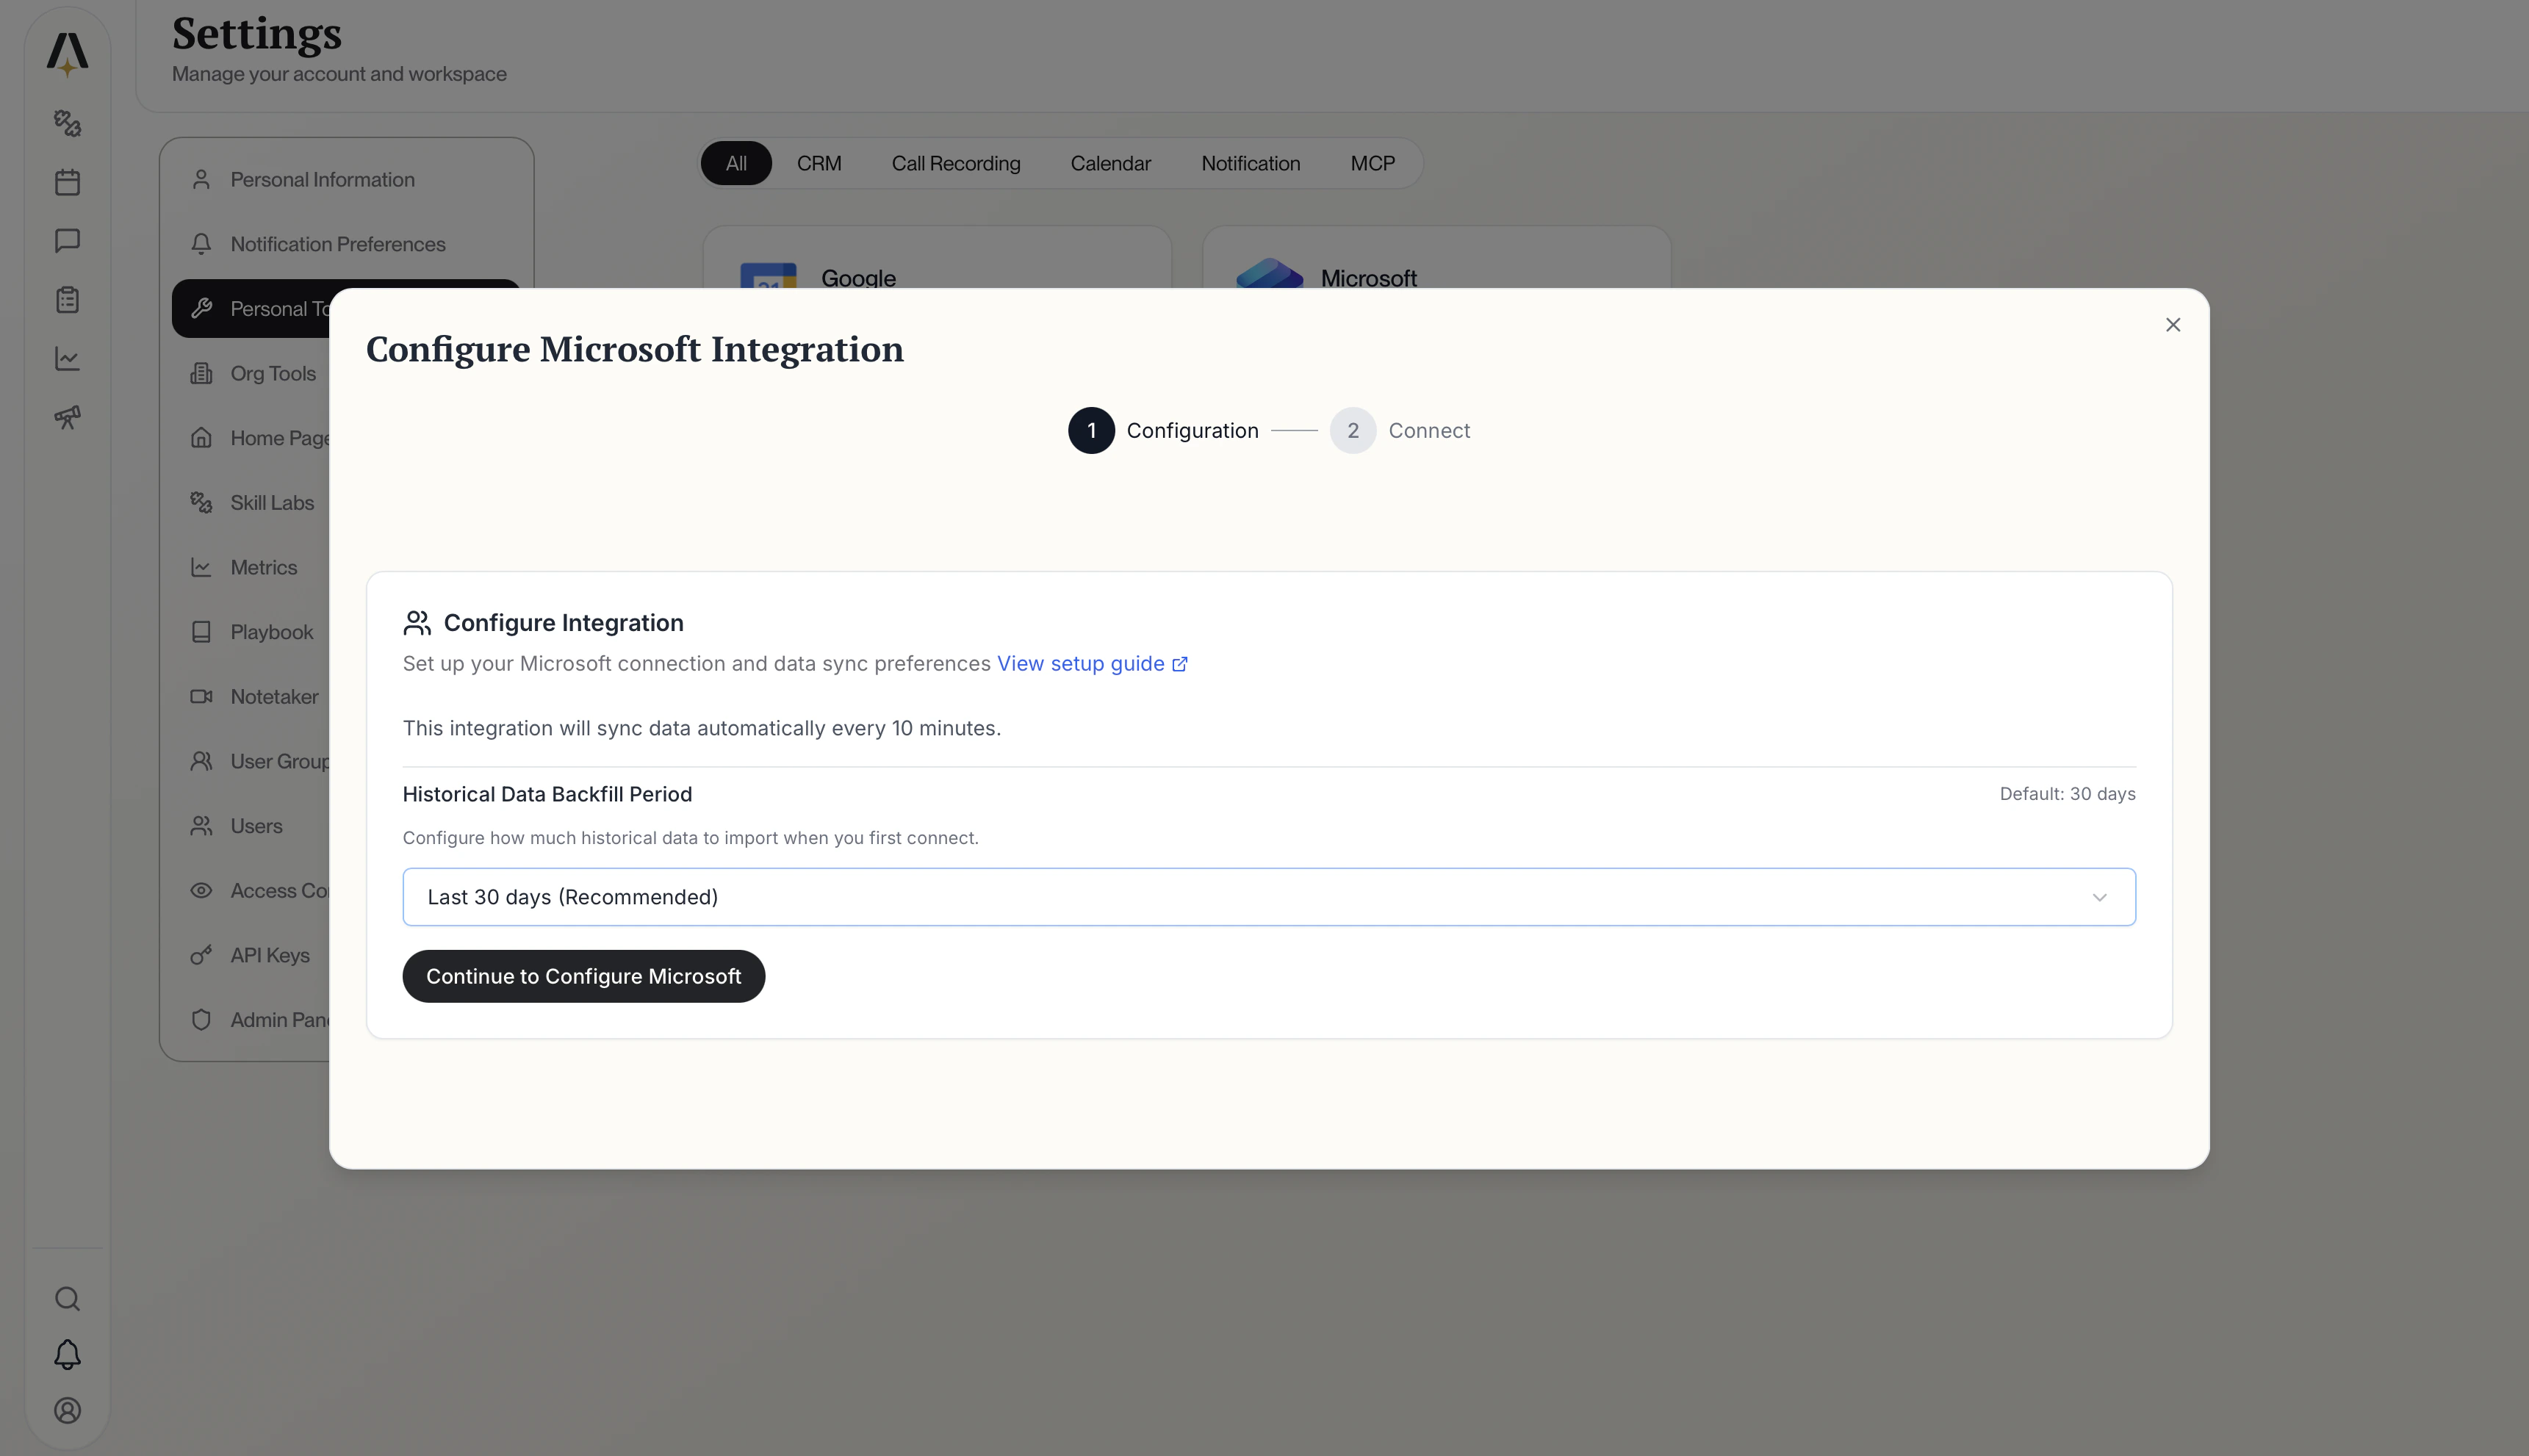Open the View setup guide link
The image size is (2529, 1456).
[1080, 664]
